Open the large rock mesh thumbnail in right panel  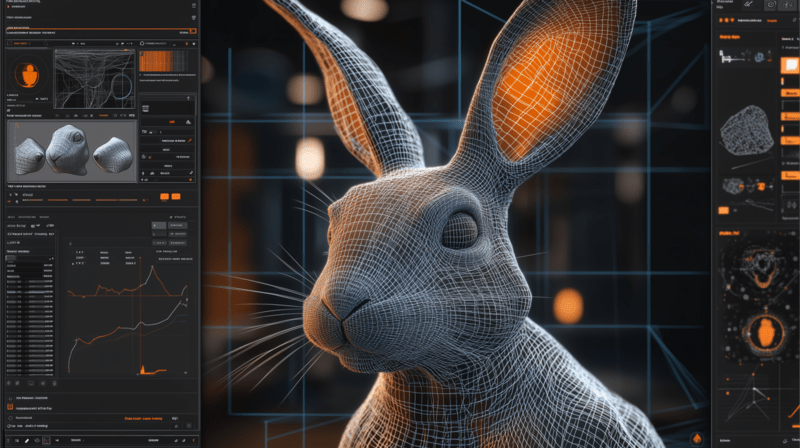747,130
